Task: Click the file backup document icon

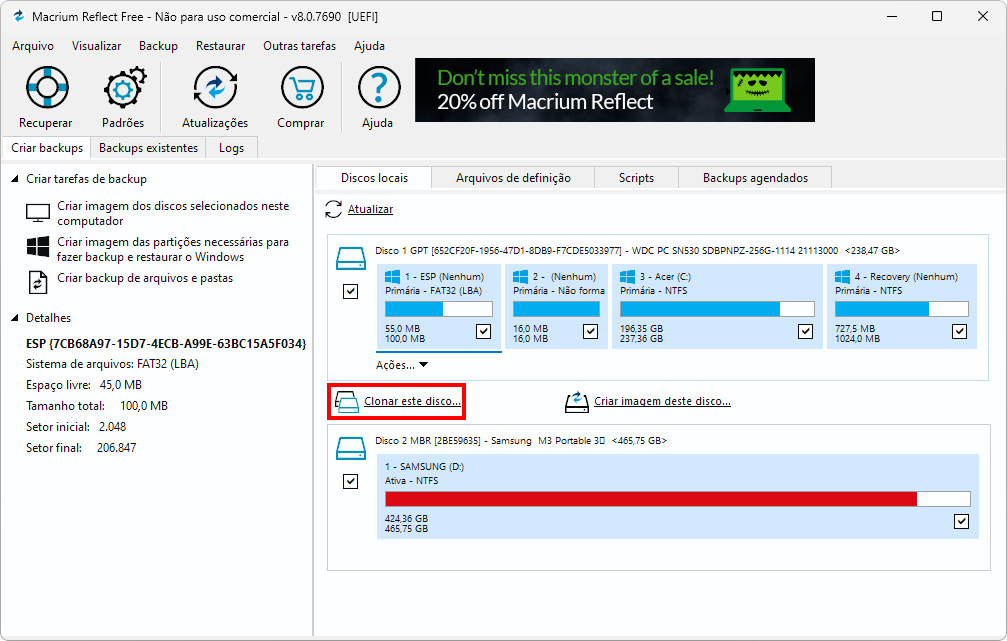Action: coord(38,283)
